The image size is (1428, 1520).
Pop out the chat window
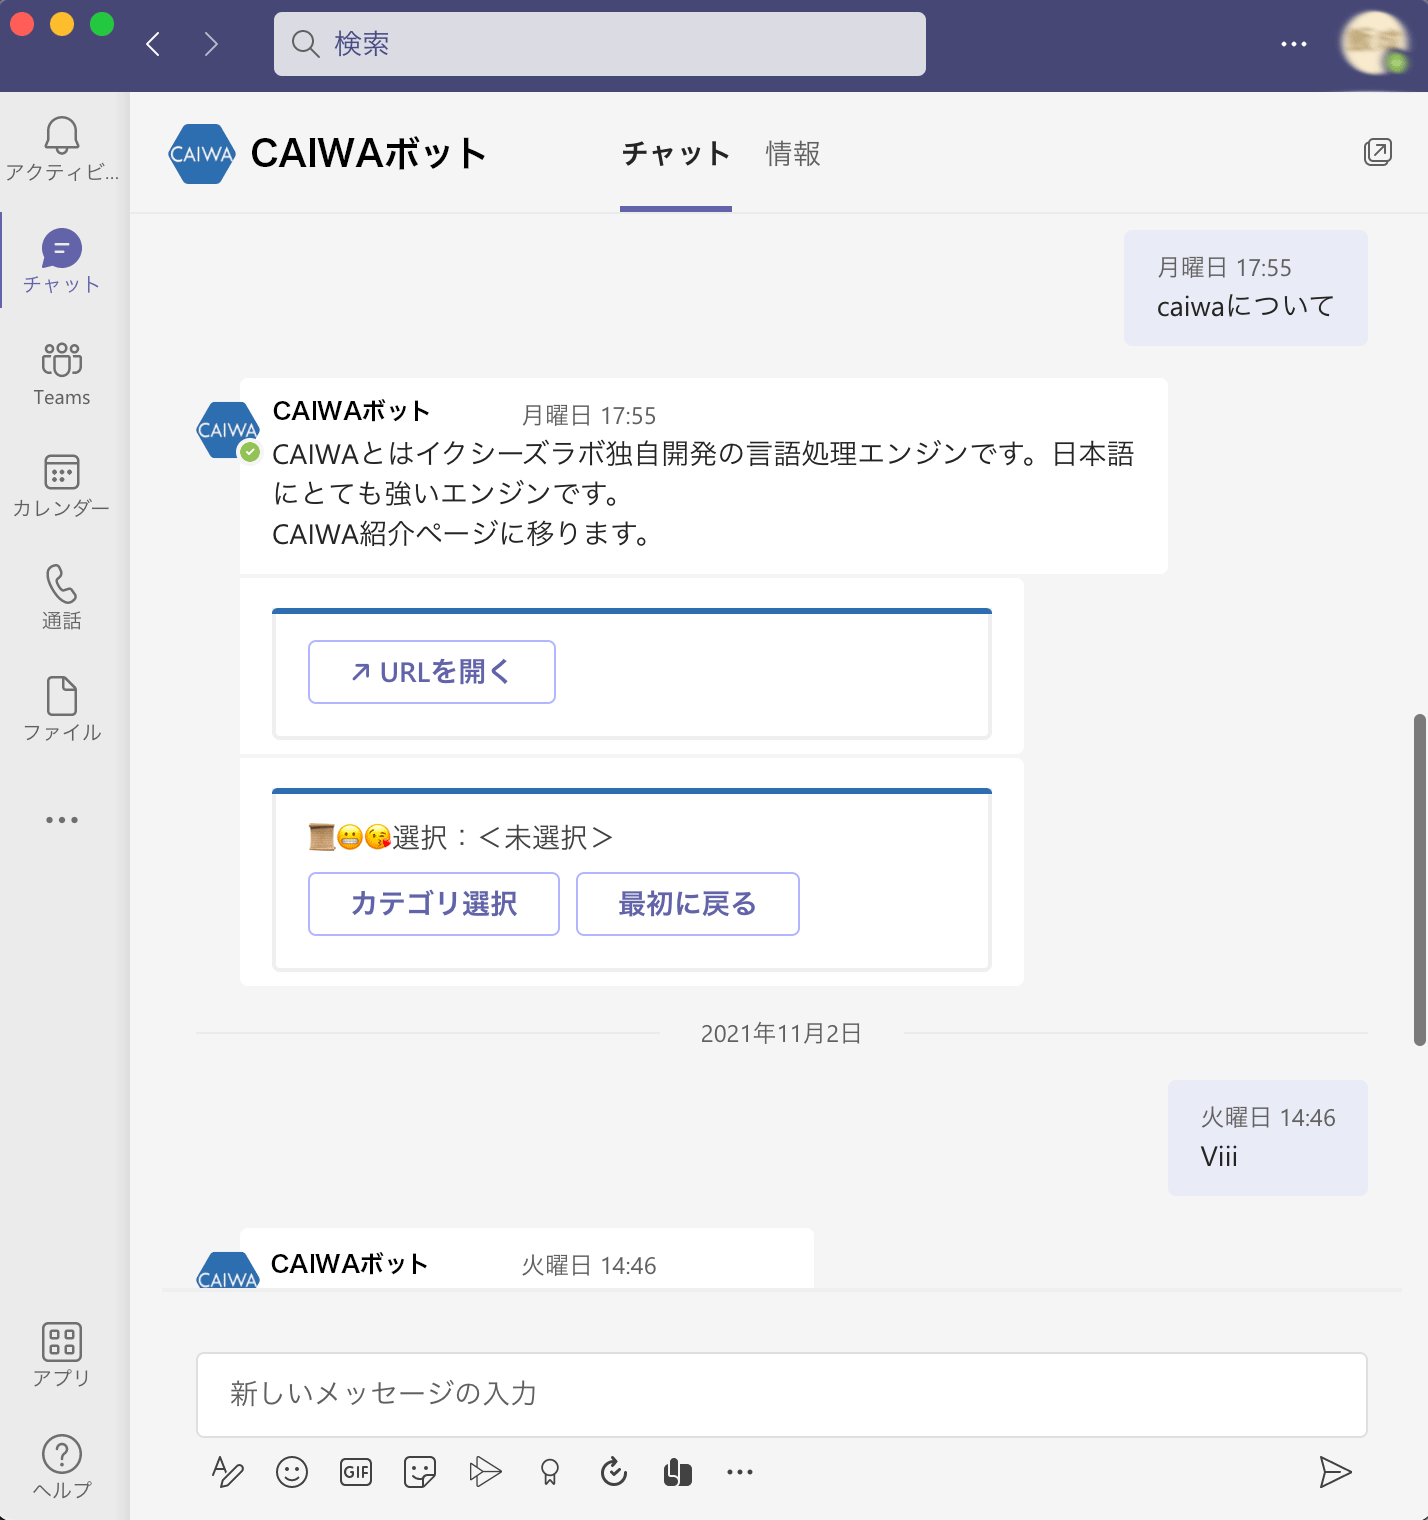tap(1378, 152)
